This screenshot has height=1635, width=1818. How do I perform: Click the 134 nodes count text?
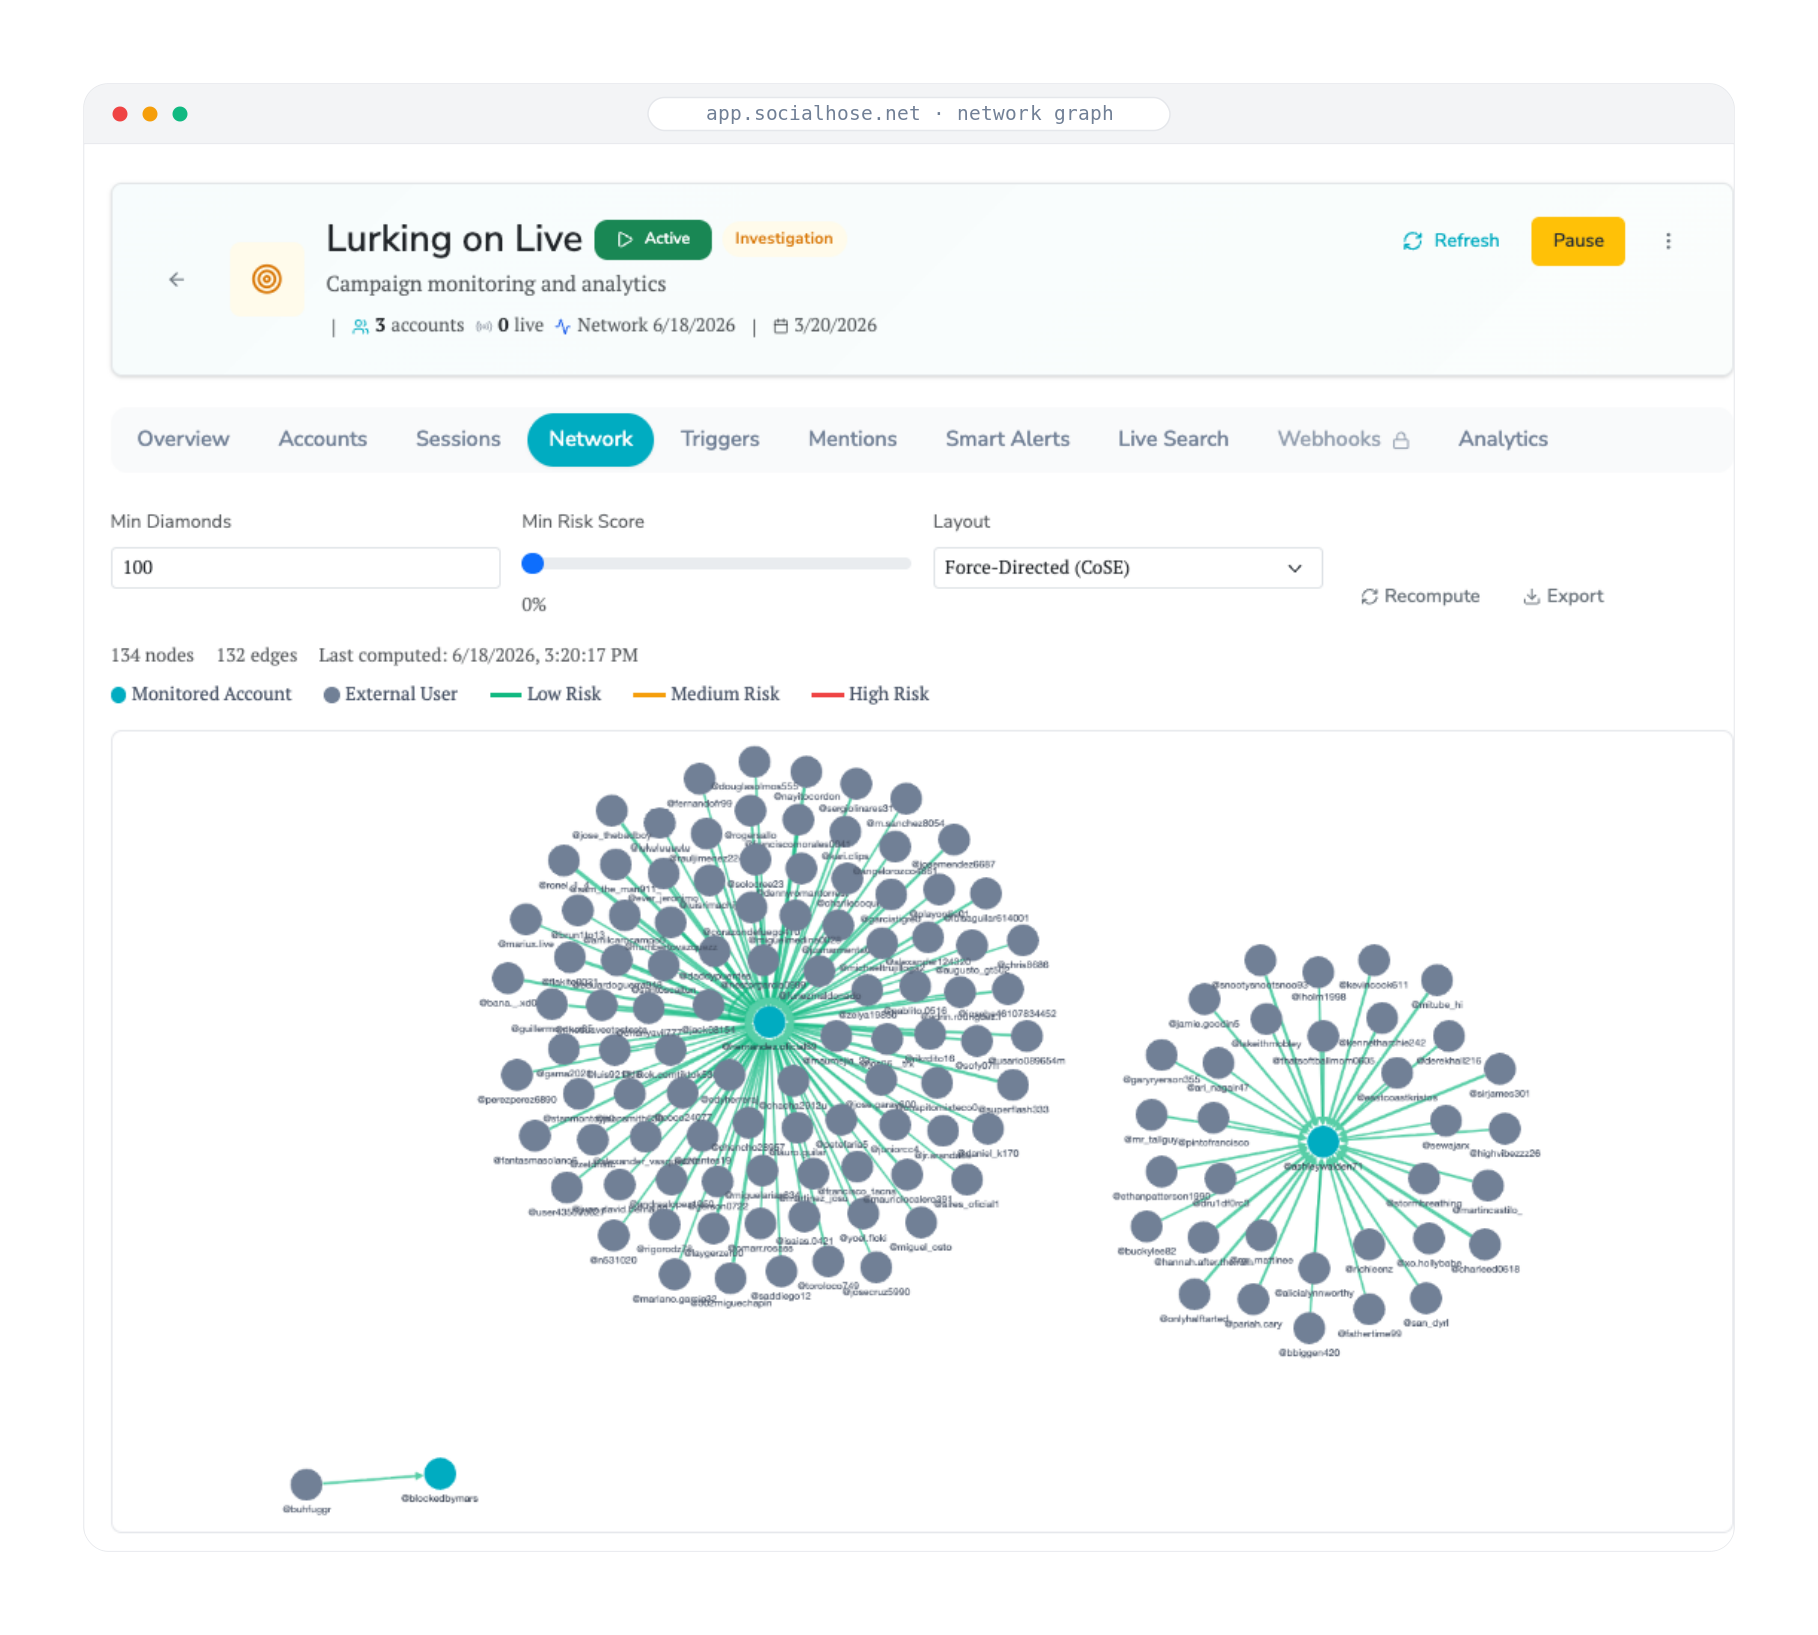152,655
